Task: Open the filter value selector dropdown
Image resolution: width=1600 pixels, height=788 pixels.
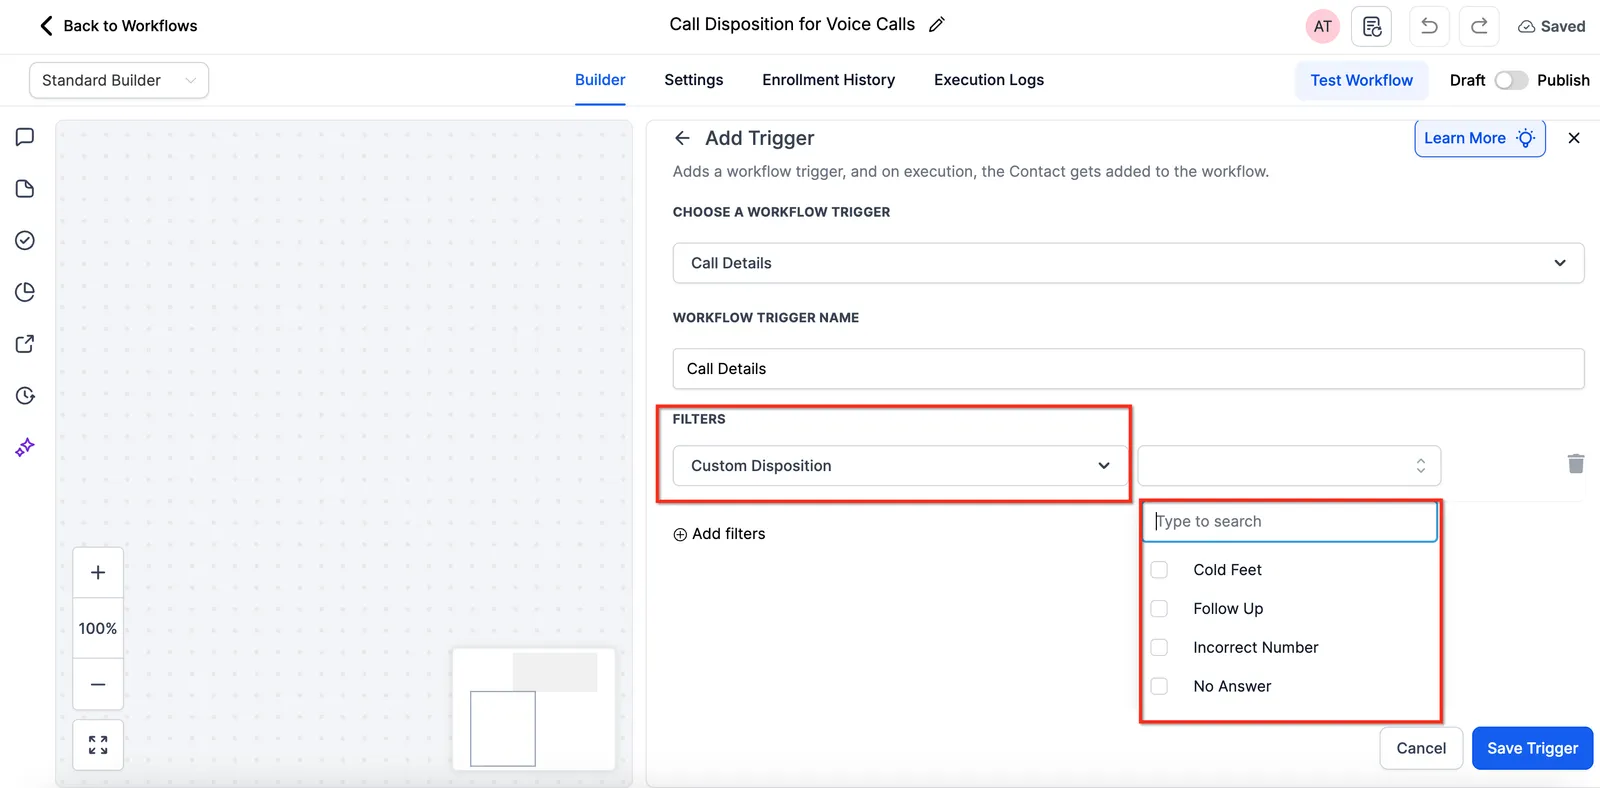Action: [1289, 466]
